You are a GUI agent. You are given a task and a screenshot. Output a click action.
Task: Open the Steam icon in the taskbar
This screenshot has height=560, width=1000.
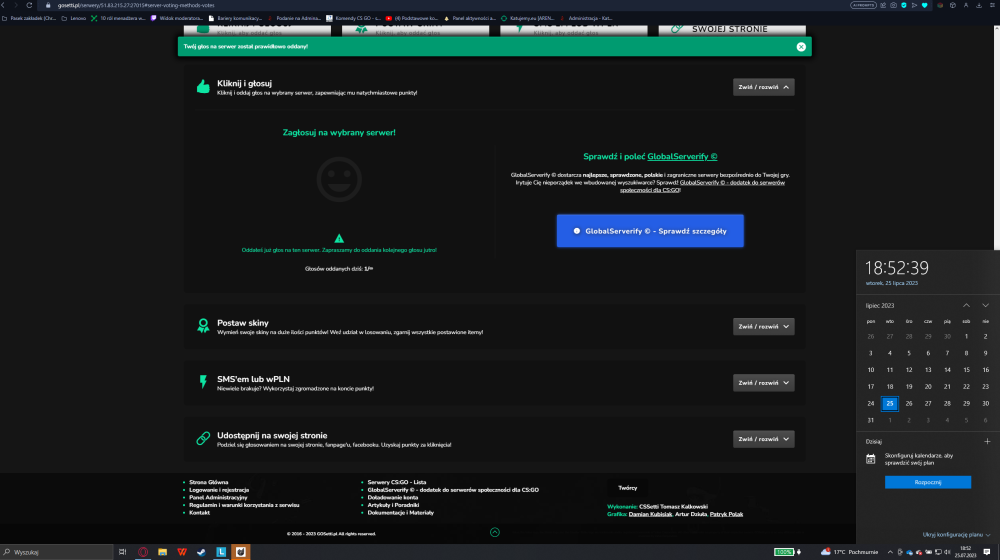(x=202, y=552)
